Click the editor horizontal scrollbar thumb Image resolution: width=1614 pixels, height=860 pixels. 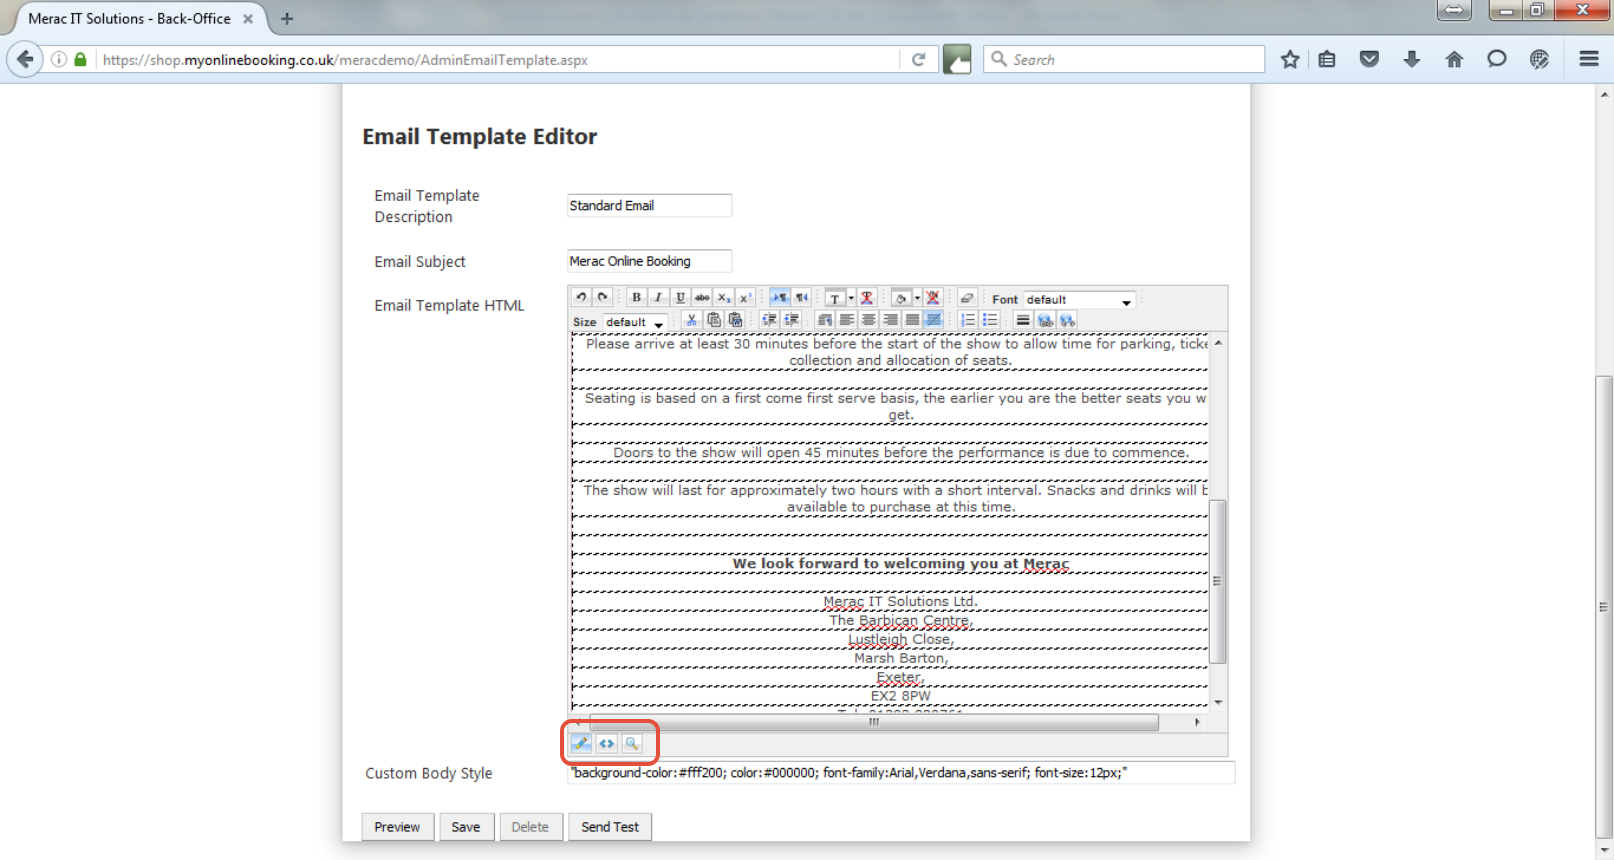tap(874, 722)
